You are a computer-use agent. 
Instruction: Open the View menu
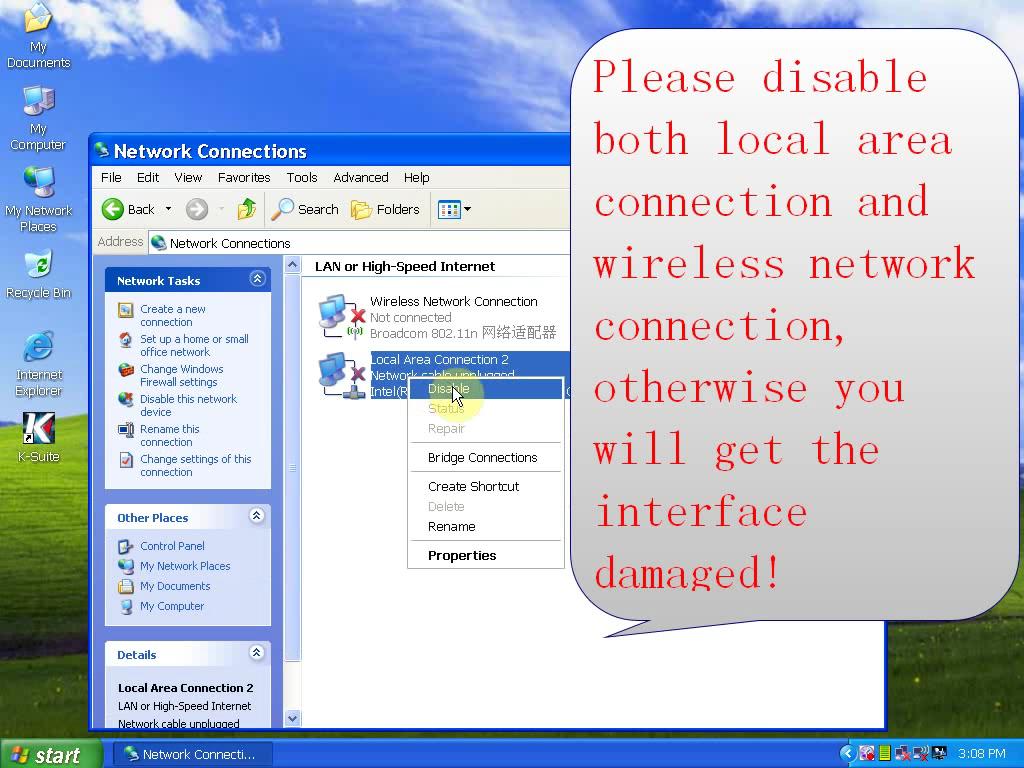[x=188, y=178]
